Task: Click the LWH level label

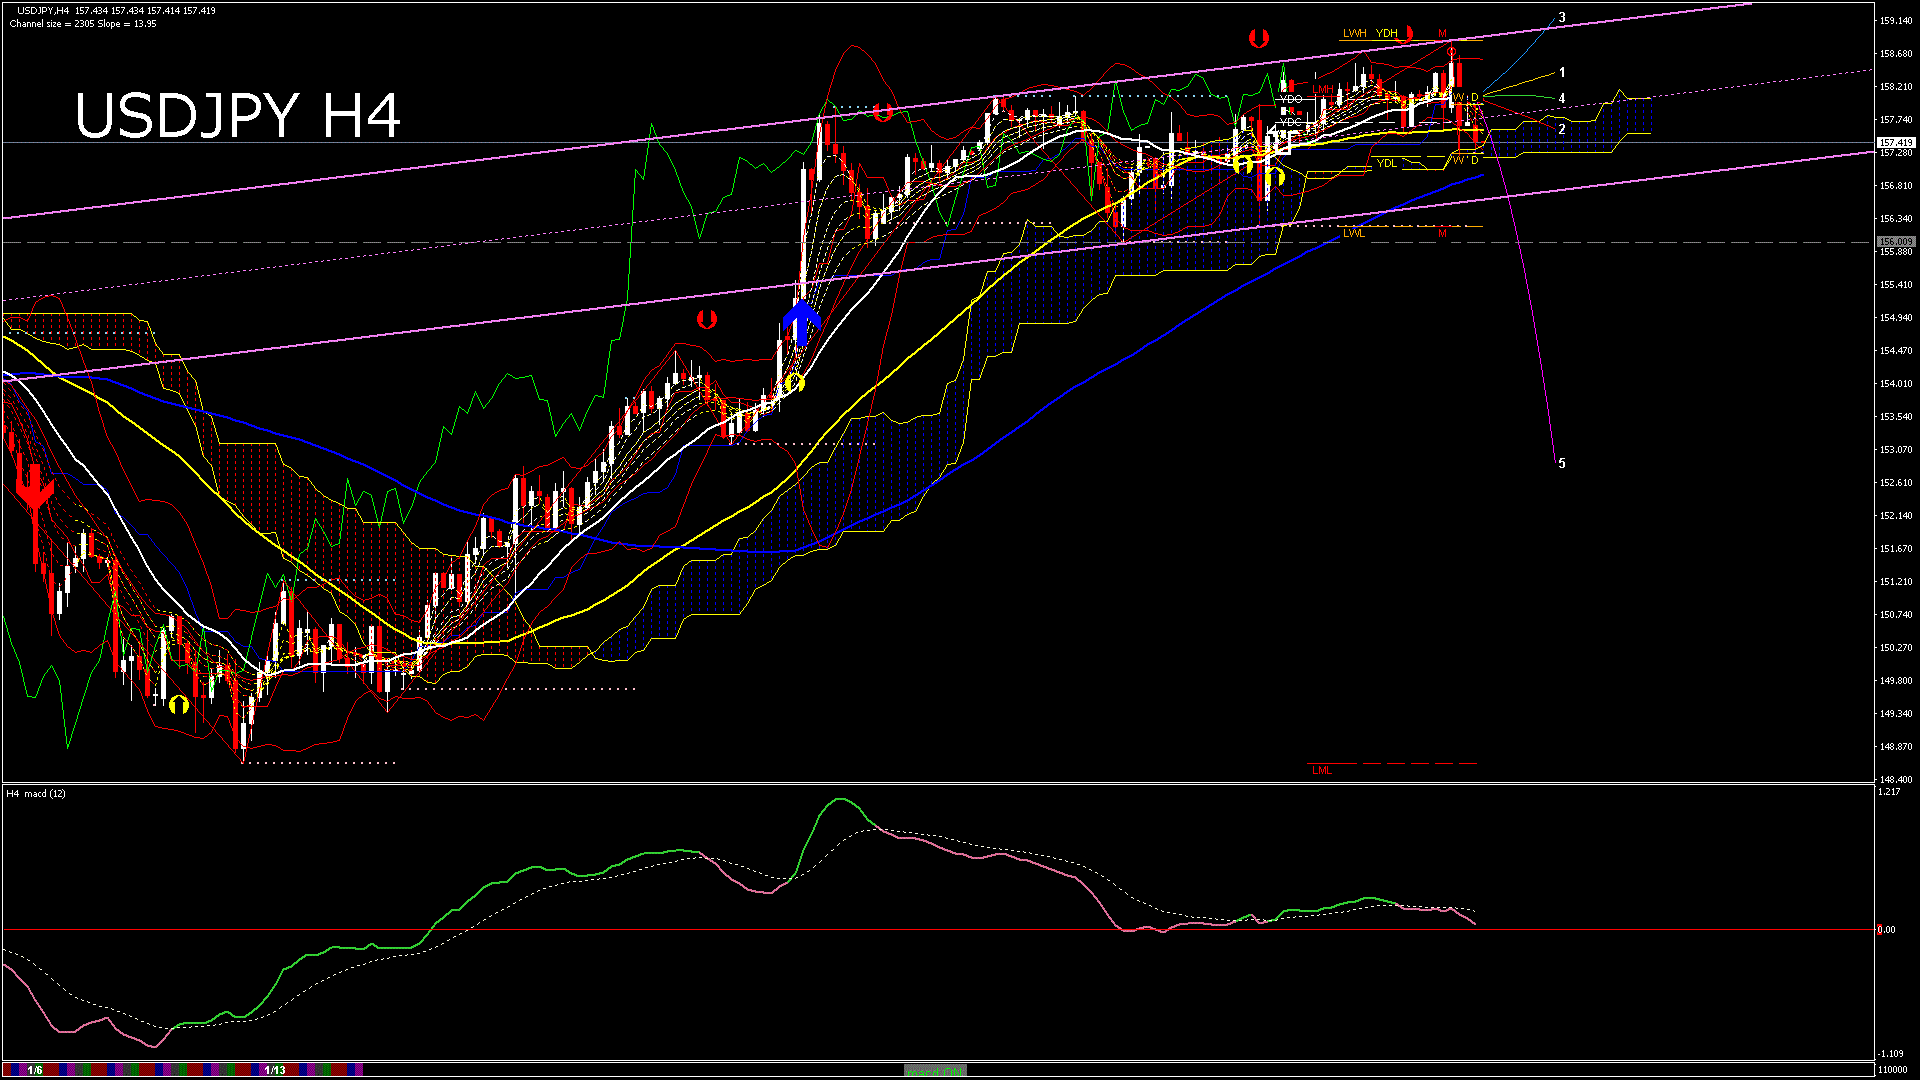Action: pyautogui.click(x=1354, y=33)
